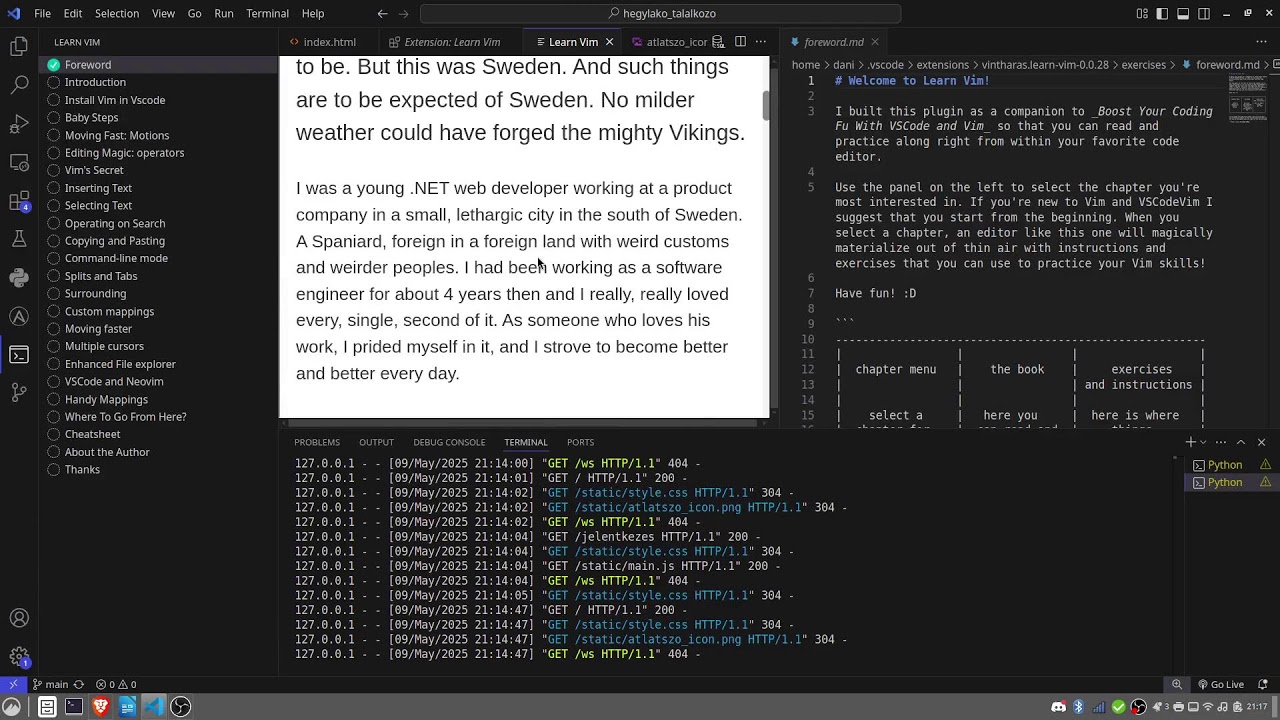
Task: Click the Learn Vim webview vertical scrollbar
Action: tap(766, 105)
